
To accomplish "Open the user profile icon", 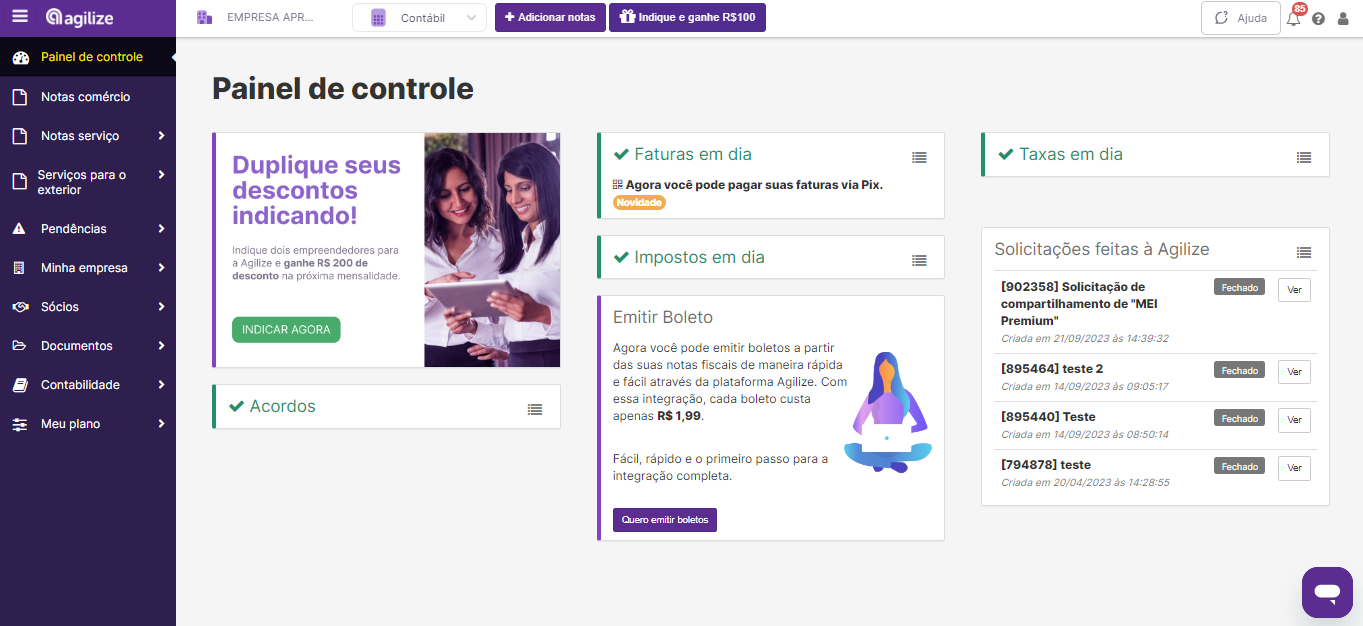I will [1343, 18].
